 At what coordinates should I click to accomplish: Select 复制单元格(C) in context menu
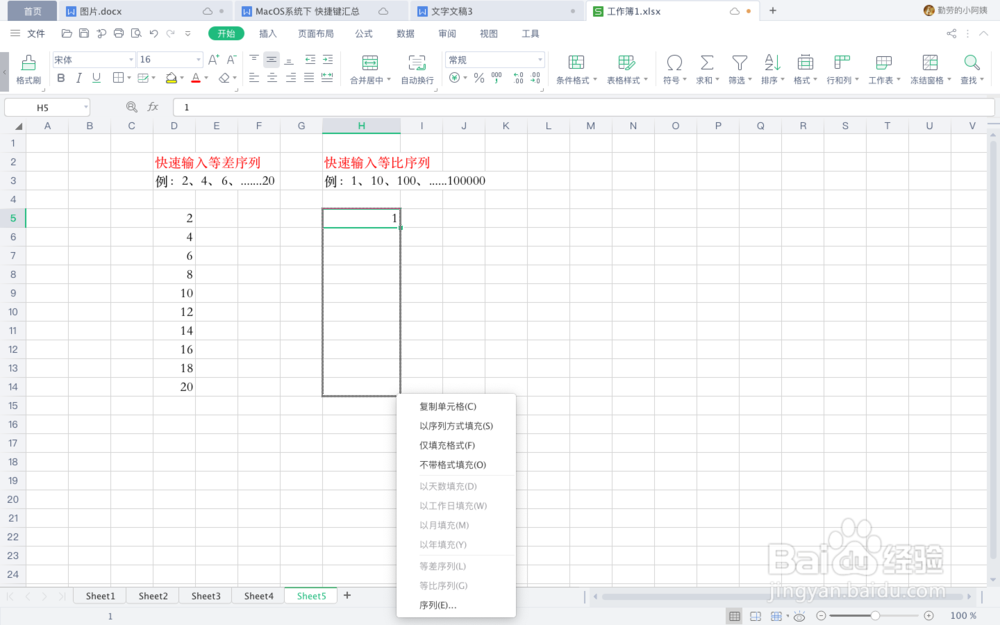tap(455, 406)
